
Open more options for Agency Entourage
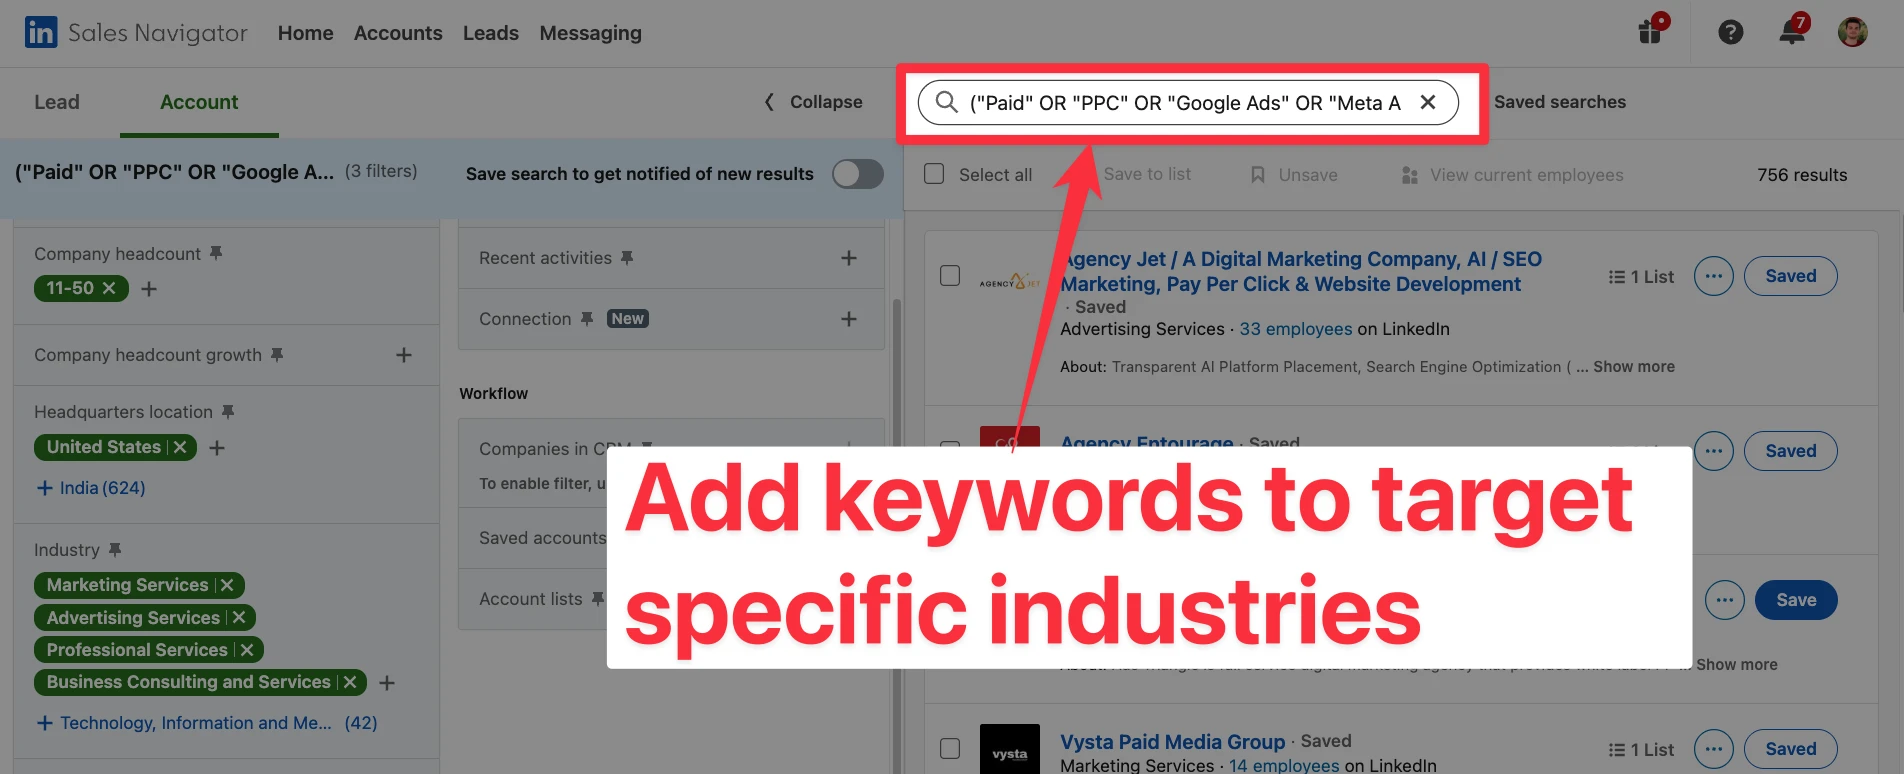pyautogui.click(x=1714, y=451)
